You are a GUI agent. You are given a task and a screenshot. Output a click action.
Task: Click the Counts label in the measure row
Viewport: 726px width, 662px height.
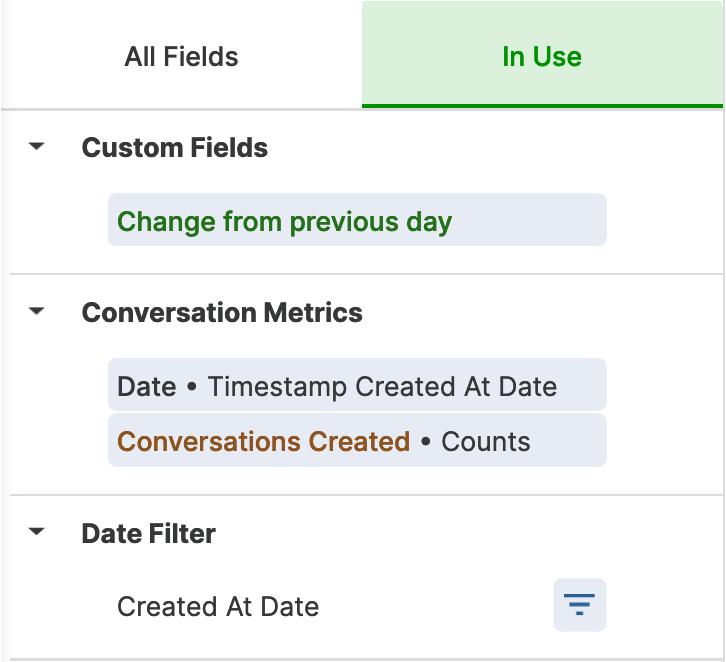(x=486, y=441)
